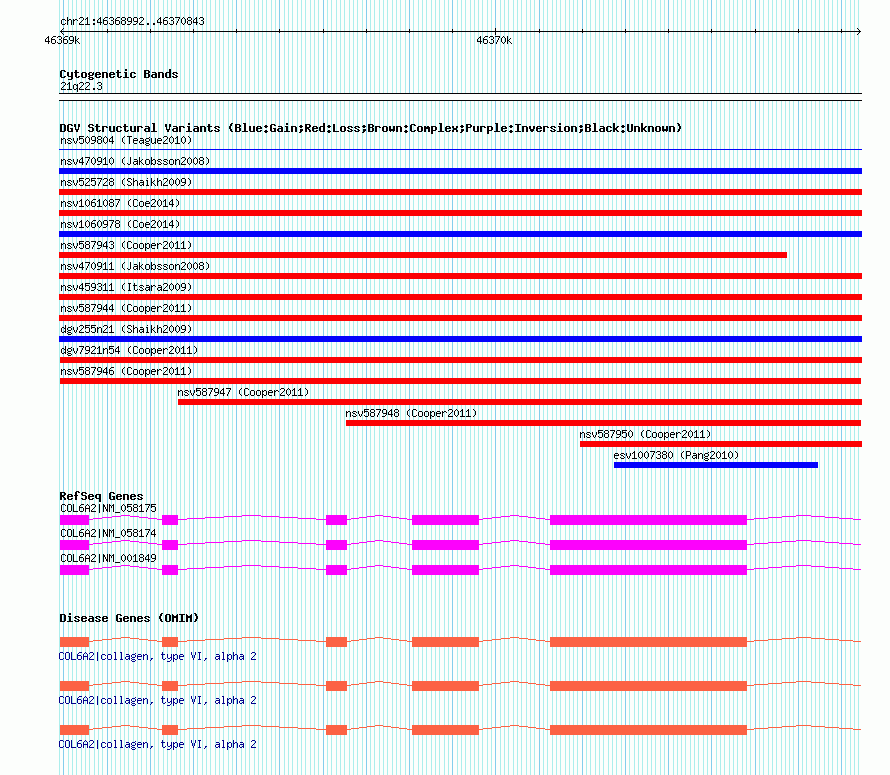Click the 46370k ruler coordinate
Image resolution: width=890 pixels, height=775 pixels.
point(494,40)
